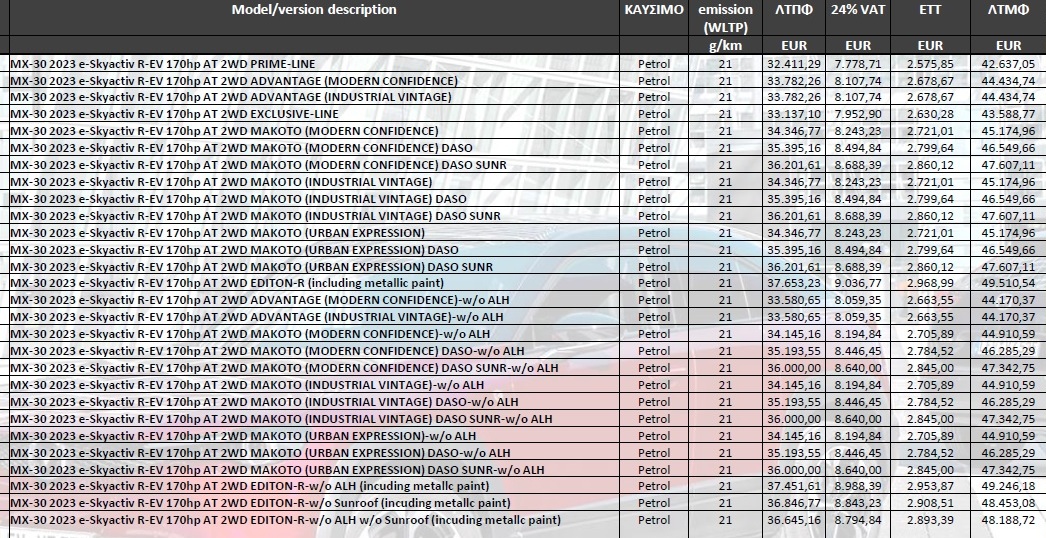
Task: Click the Model/version description column header
Action: [x=313, y=10]
